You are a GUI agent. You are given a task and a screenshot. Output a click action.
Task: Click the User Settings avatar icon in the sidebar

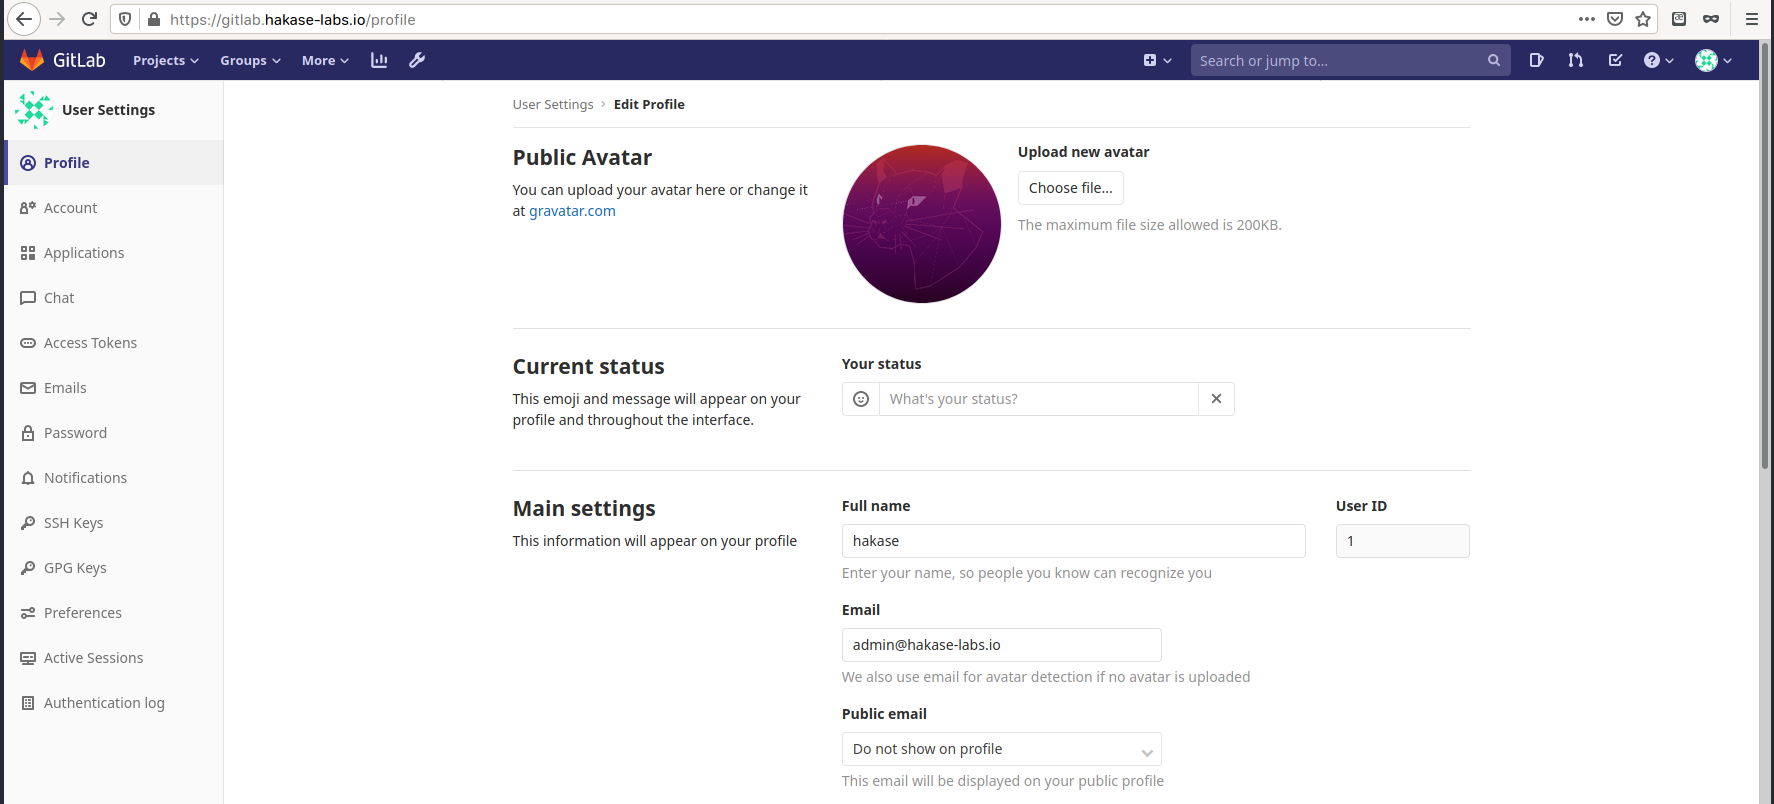pyautogui.click(x=34, y=110)
